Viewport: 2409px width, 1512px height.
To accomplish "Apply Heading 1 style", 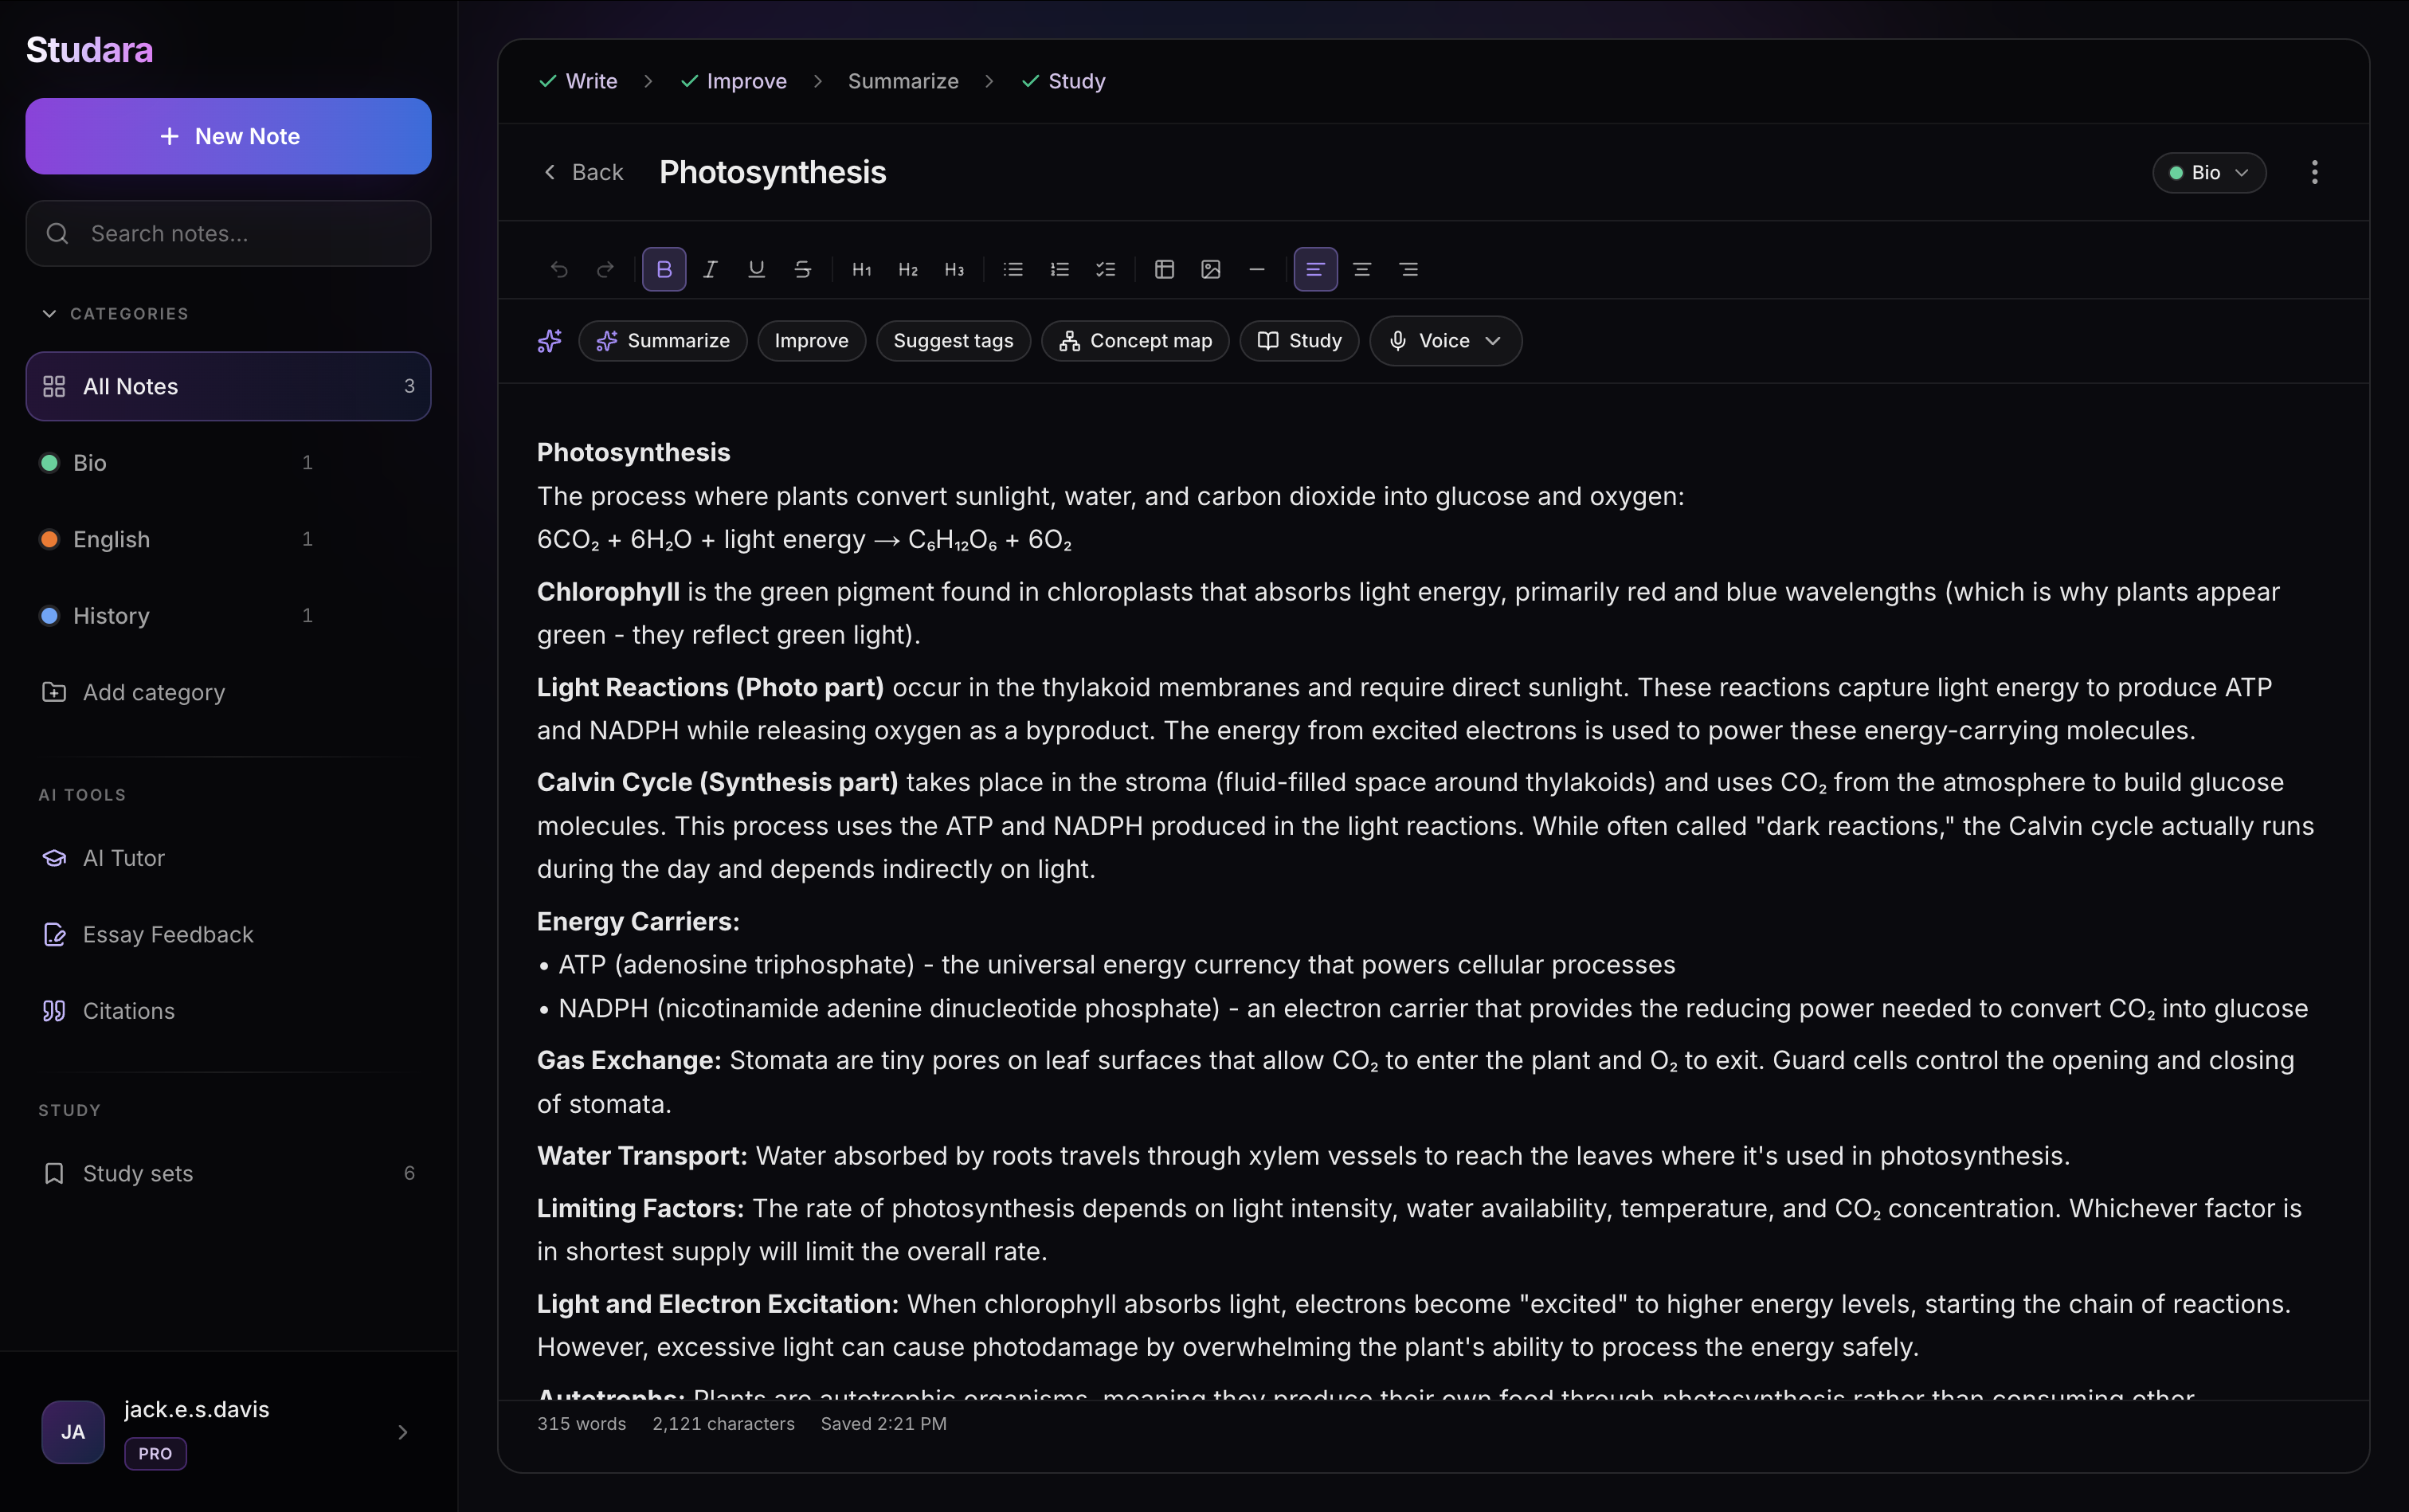I will tap(861, 269).
